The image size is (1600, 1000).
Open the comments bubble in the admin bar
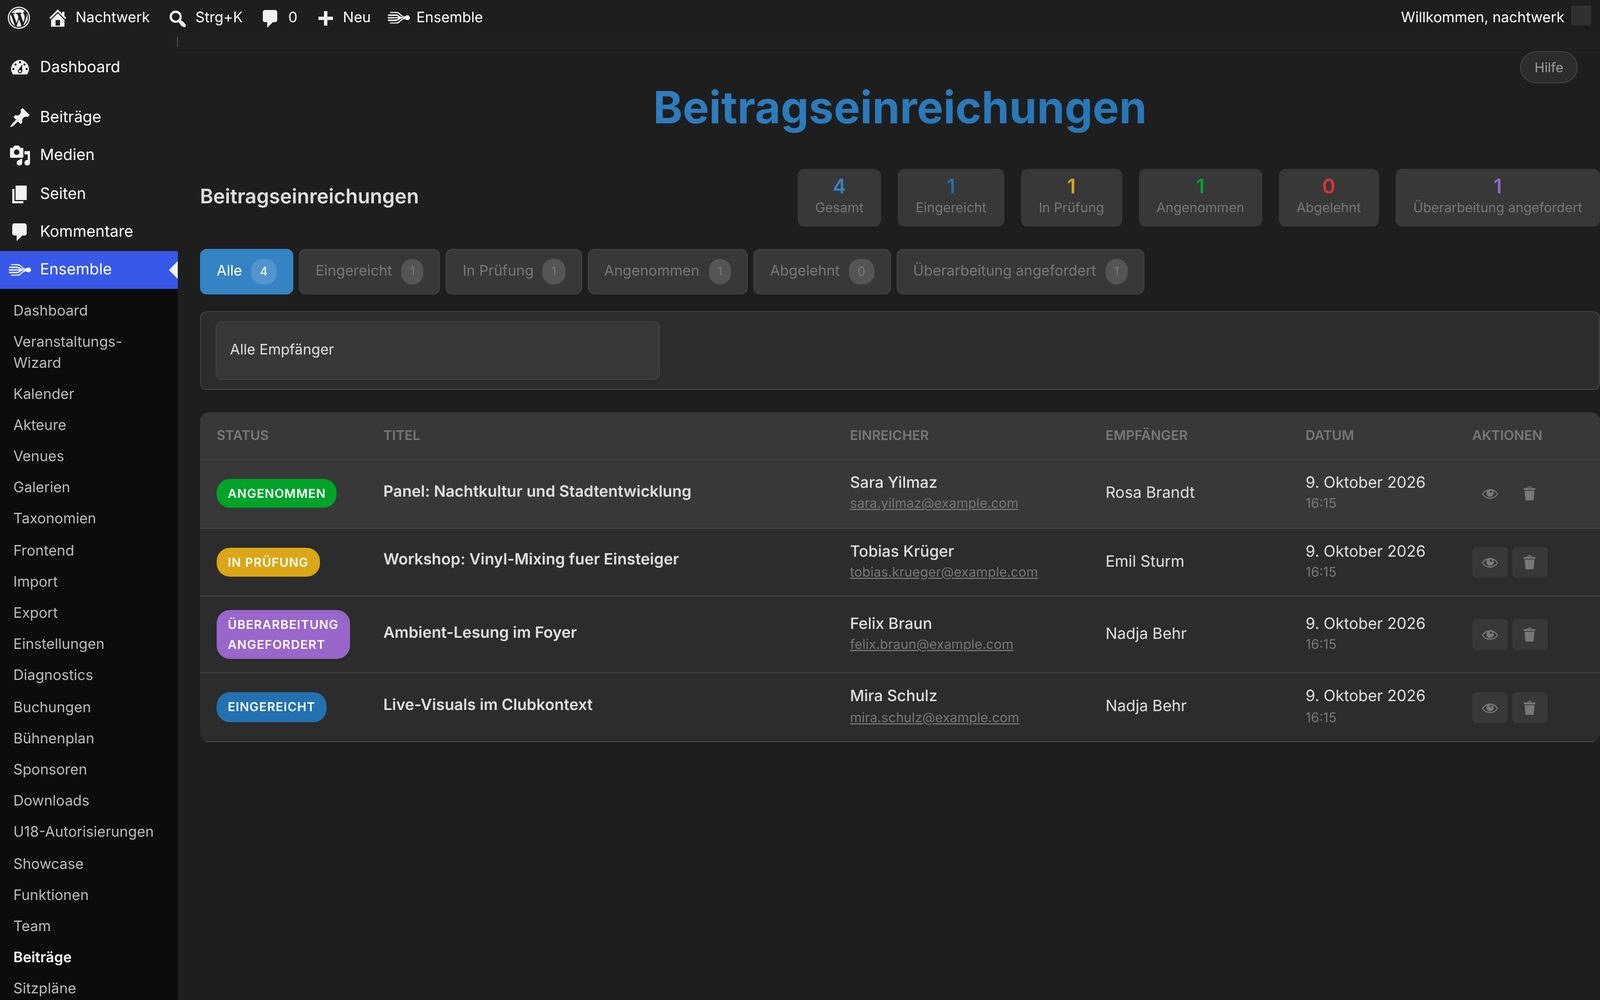(270, 18)
